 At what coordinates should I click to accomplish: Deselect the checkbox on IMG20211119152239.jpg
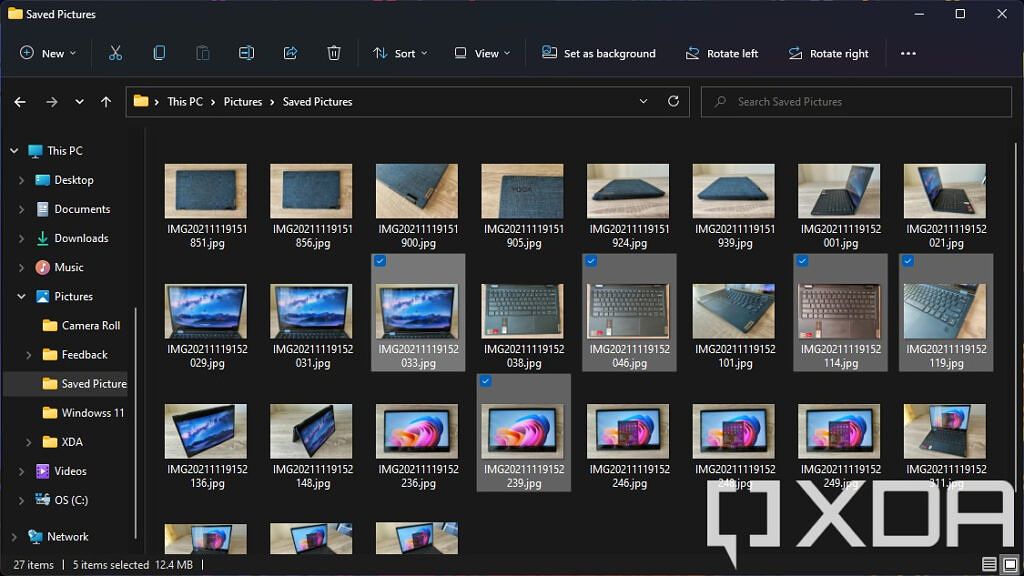click(x=486, y=381)
